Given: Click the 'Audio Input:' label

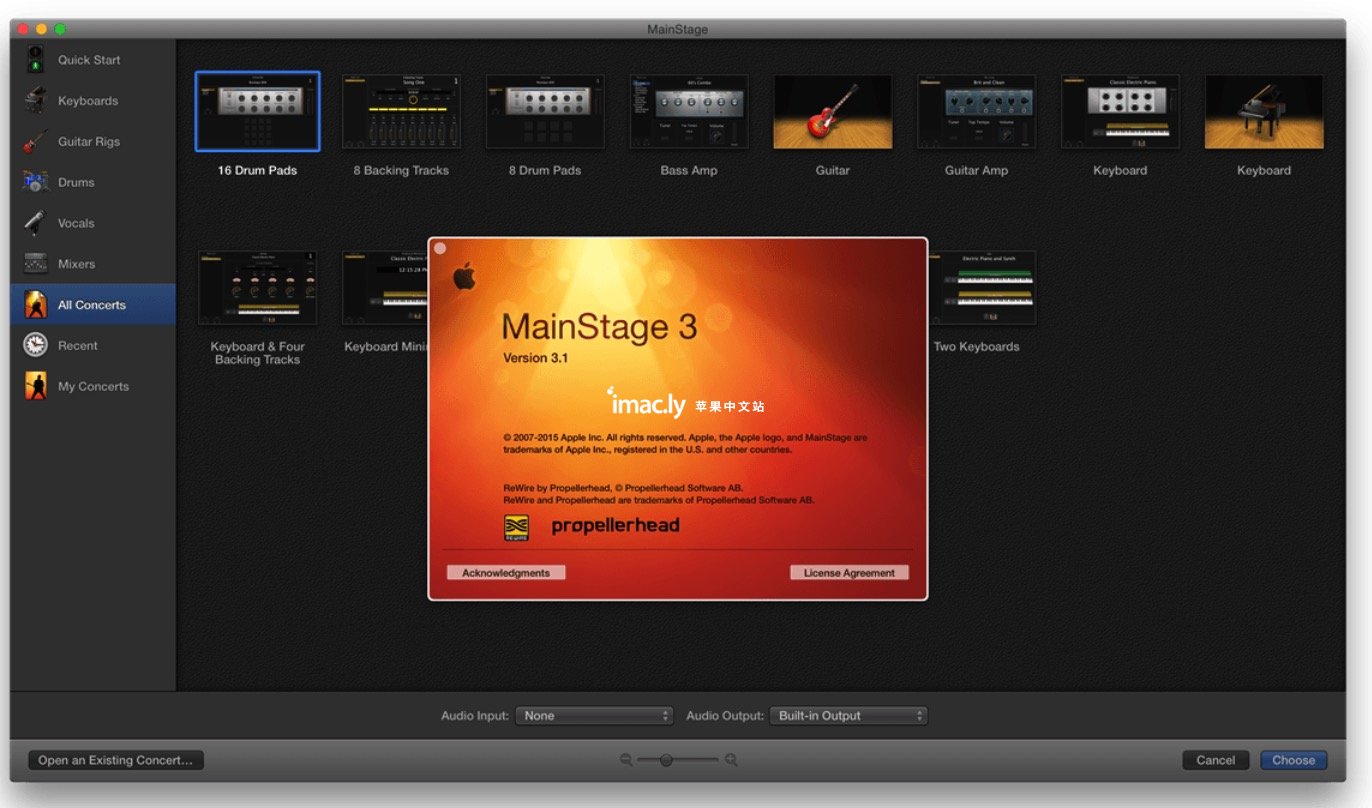Looking at the screenshot, I should tap(475, 716).
